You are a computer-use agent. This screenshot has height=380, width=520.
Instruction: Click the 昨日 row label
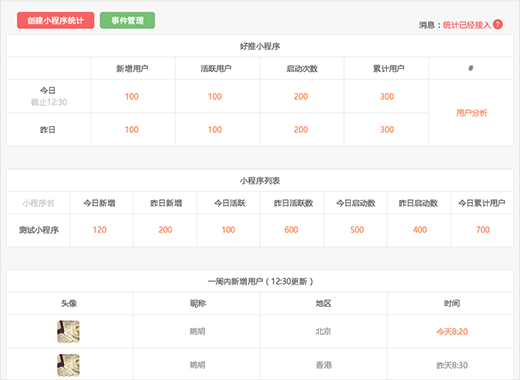[x=48, y=130]
